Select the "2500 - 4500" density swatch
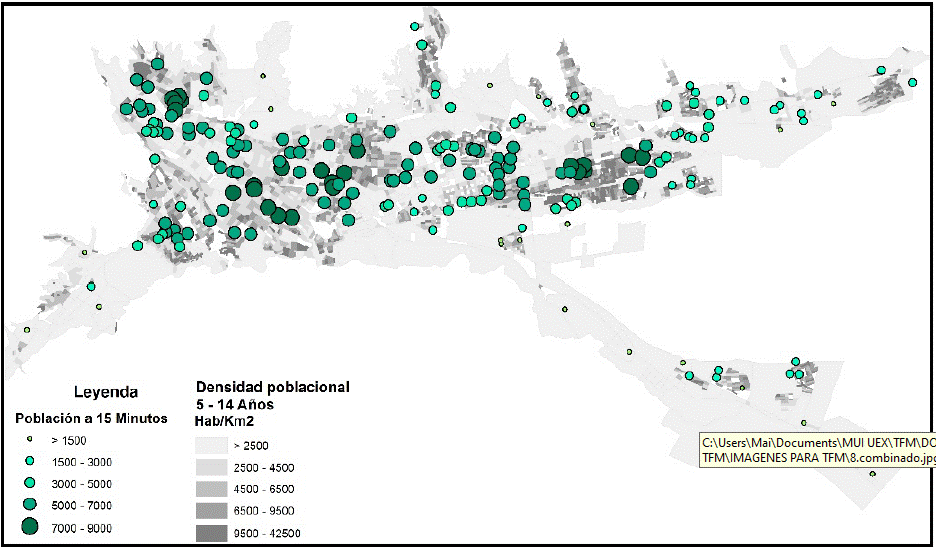The image size is (936, 549). (210, 467)
